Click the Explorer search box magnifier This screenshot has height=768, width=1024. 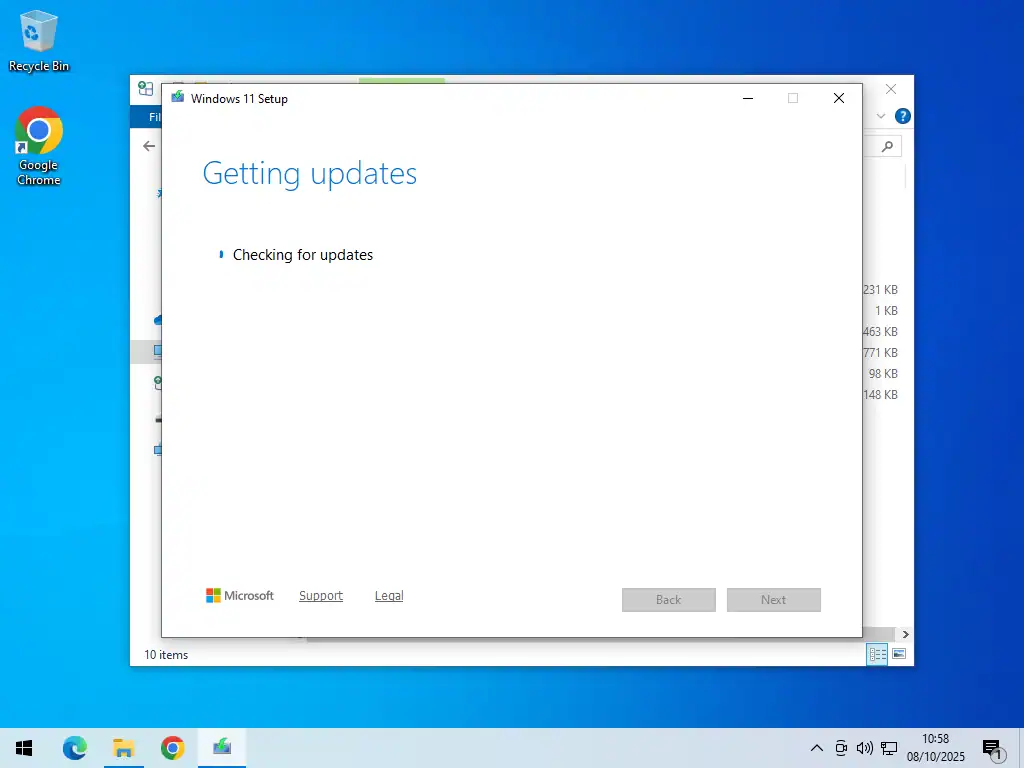(888, 146)
